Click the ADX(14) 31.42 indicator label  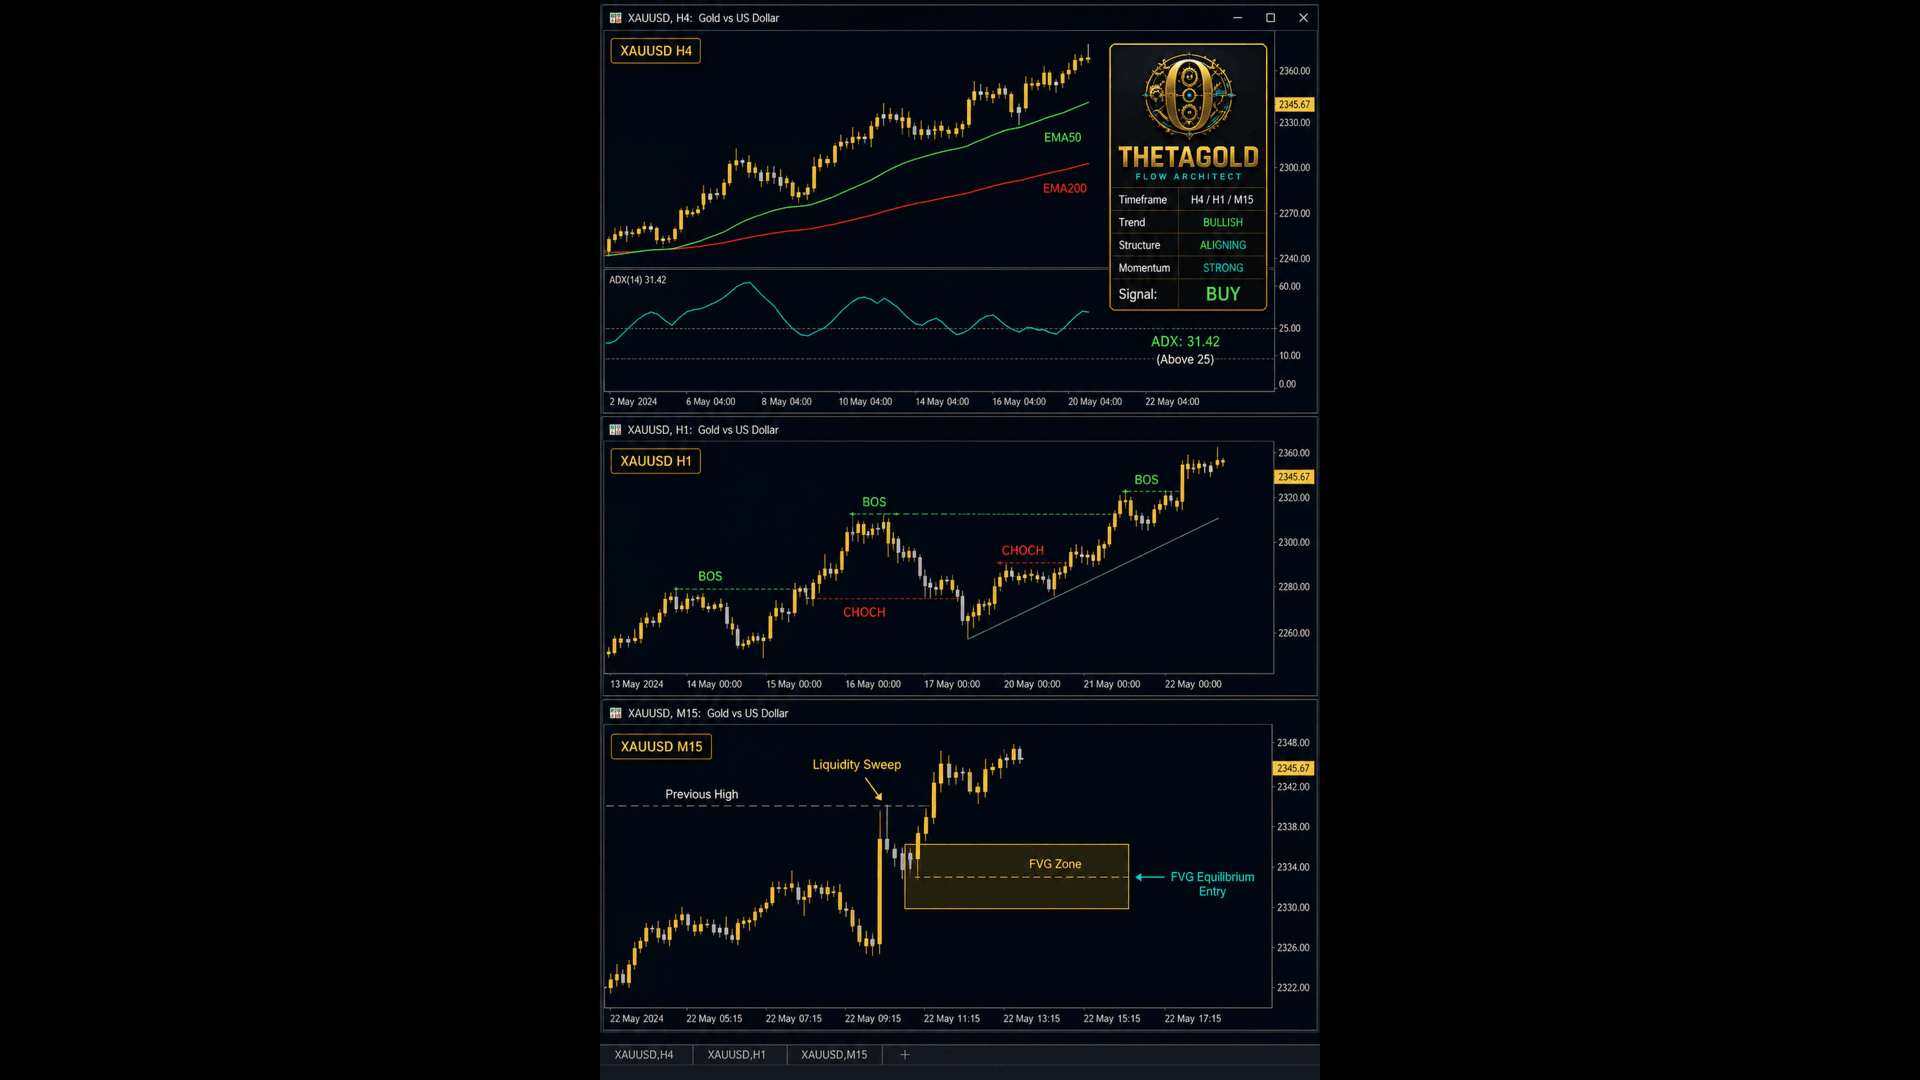point(638,280)
